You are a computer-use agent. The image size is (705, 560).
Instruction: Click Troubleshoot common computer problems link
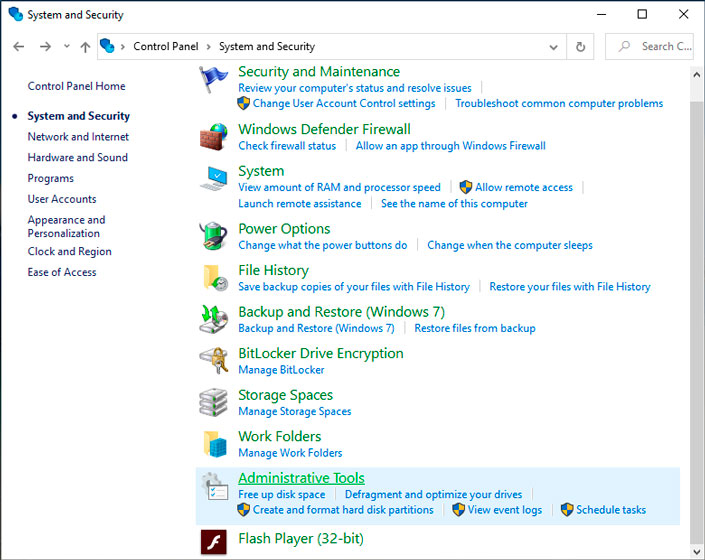tap(559, 103)
